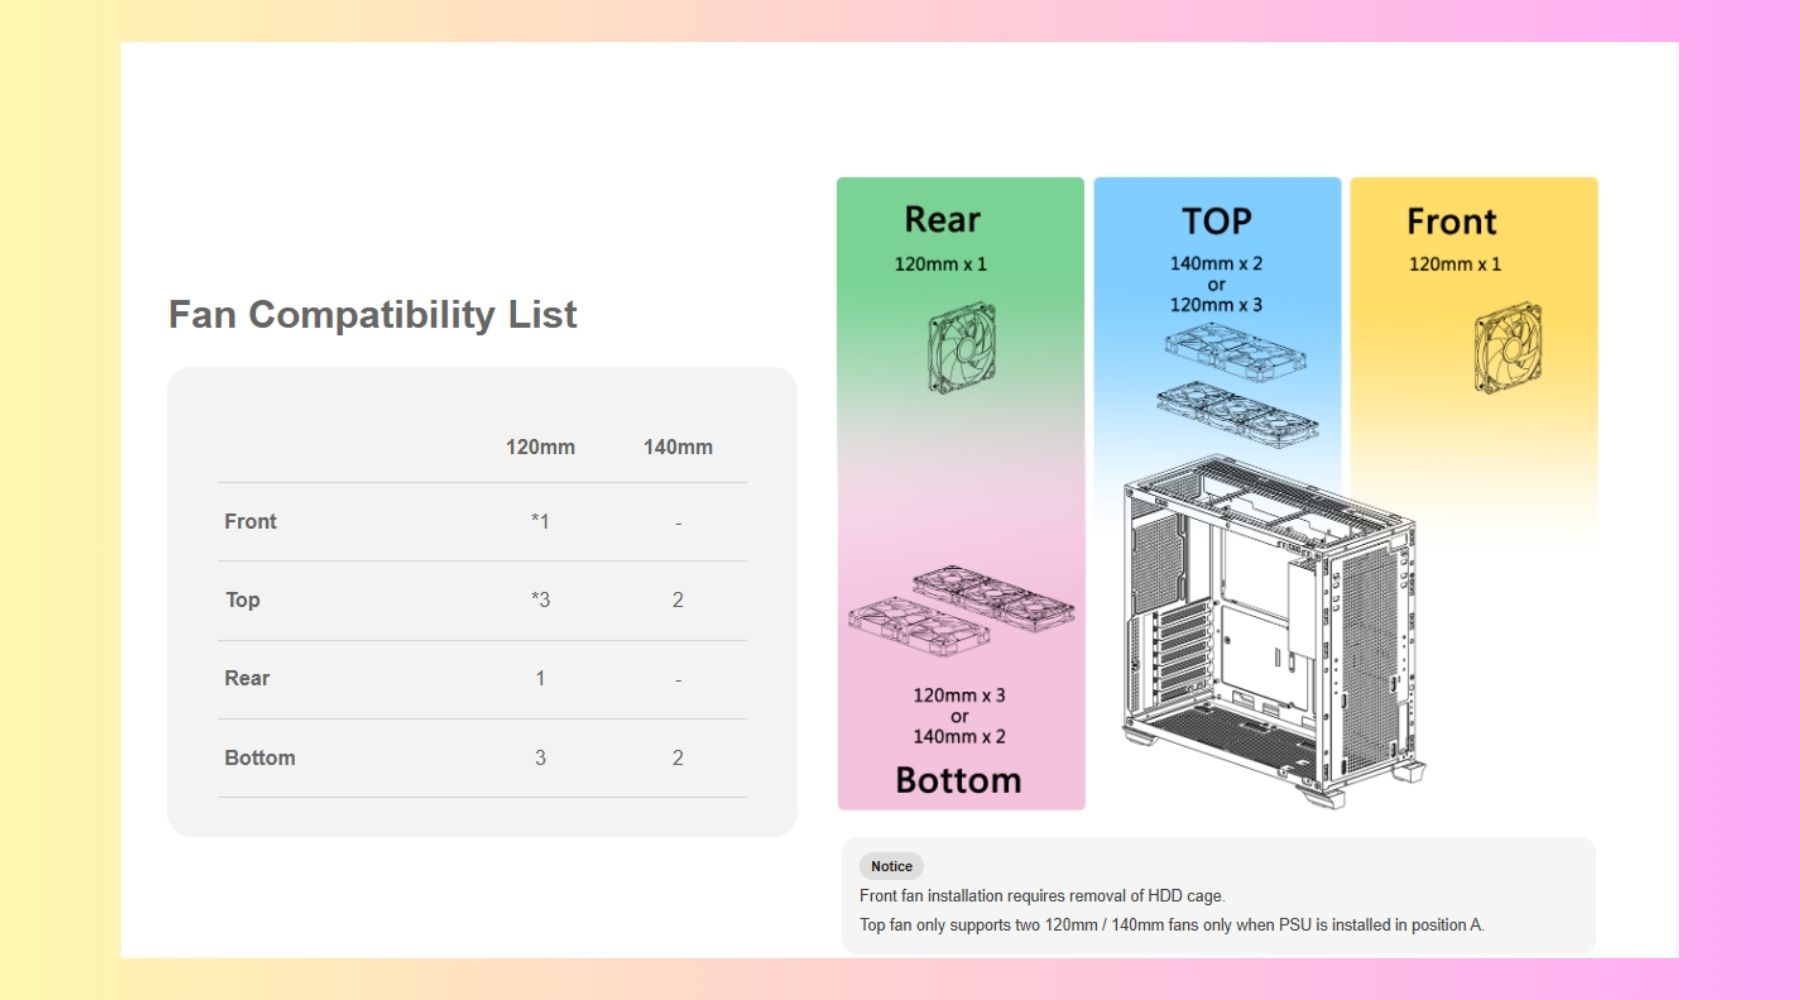
Task: Select the two-fan illustration in the TOP panel
Action: pos(1235,352)
